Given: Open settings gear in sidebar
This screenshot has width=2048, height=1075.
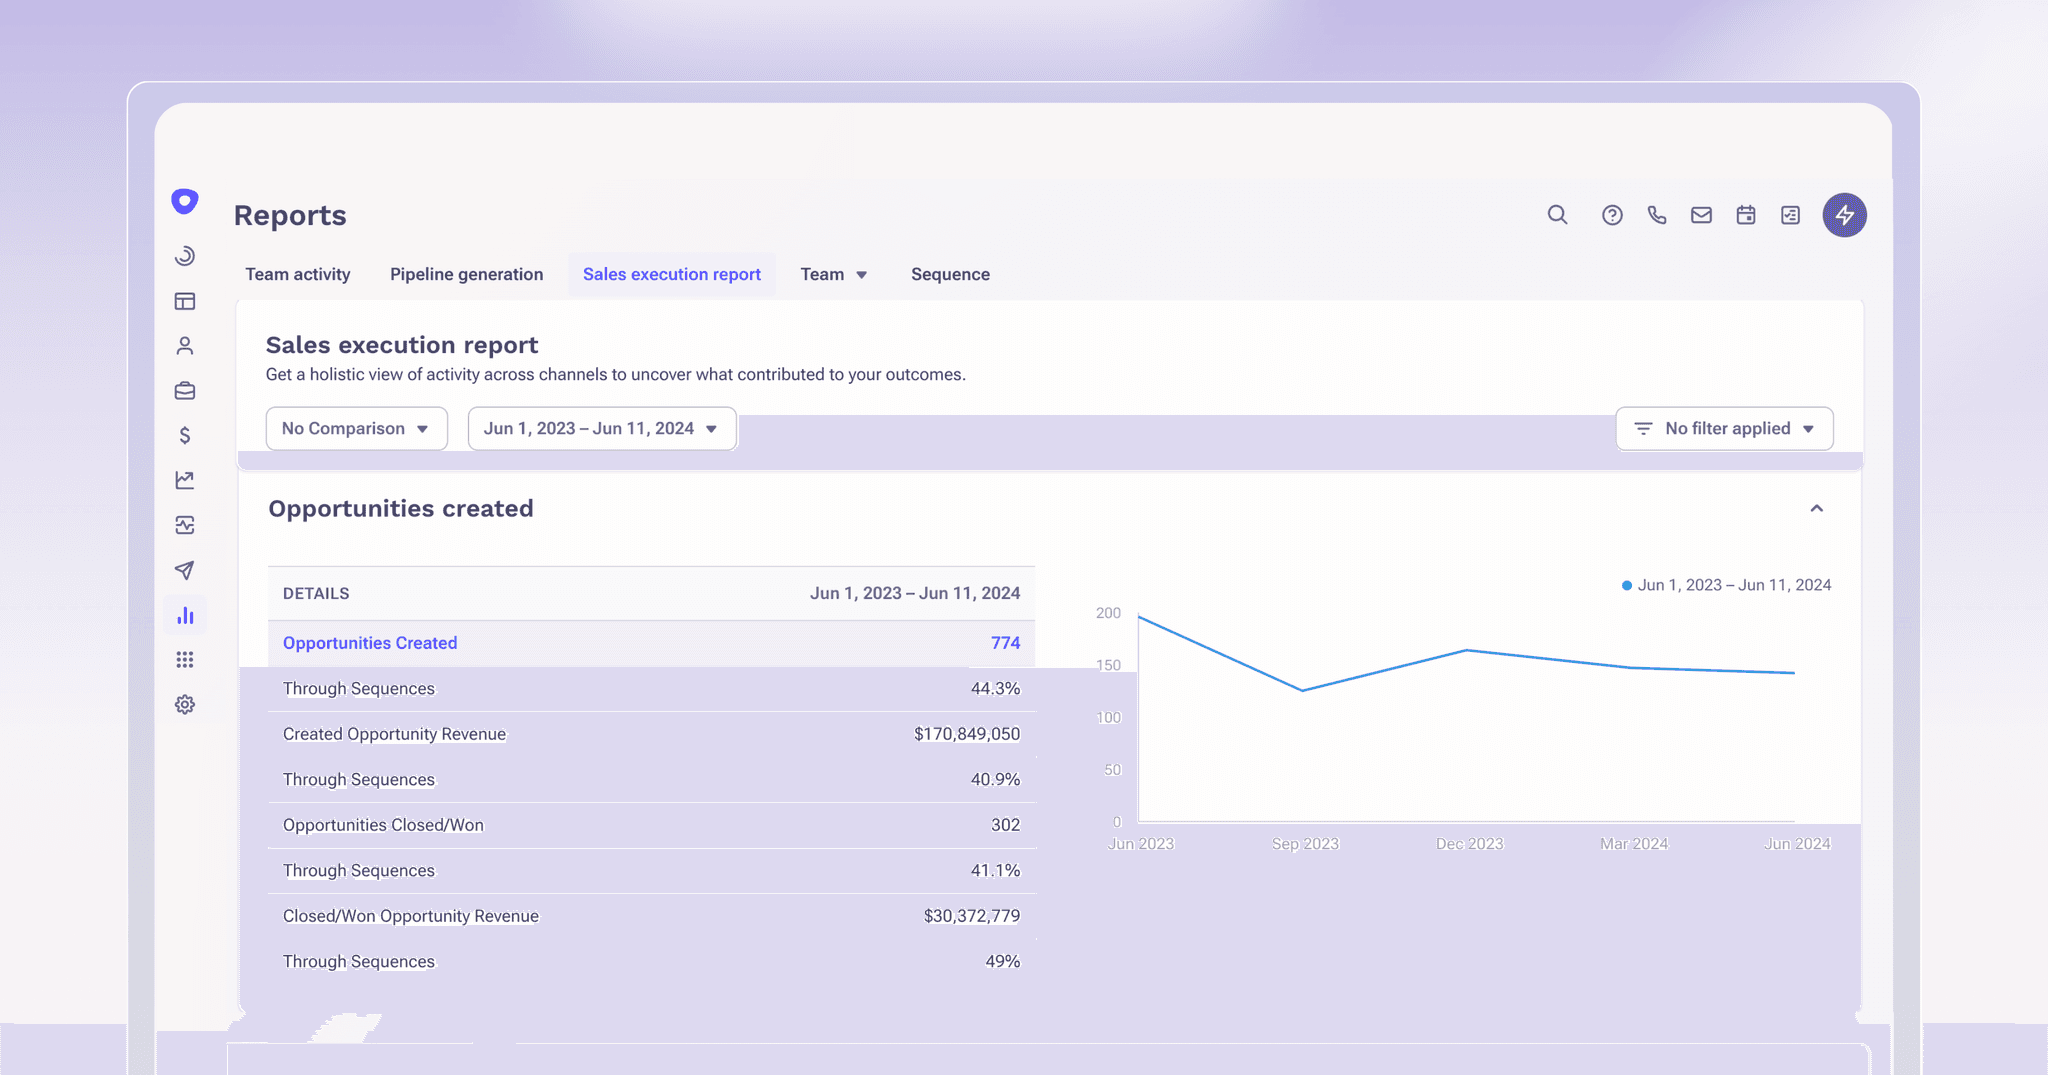Looking at the screenshot, I should click(185, 705).
